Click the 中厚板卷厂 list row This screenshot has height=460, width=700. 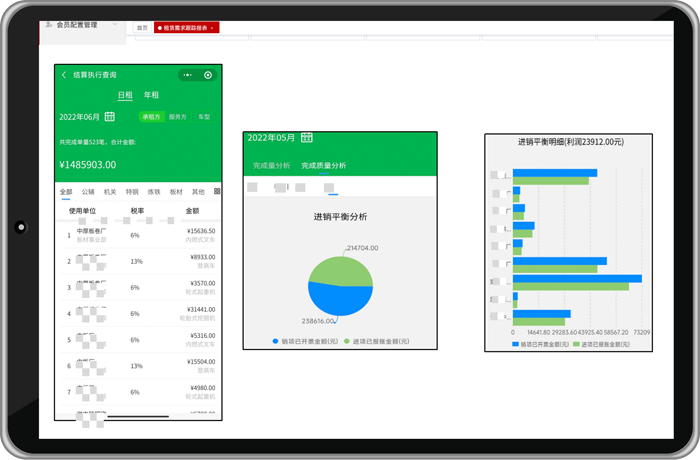pyautogui.click(x=138, y=235)
